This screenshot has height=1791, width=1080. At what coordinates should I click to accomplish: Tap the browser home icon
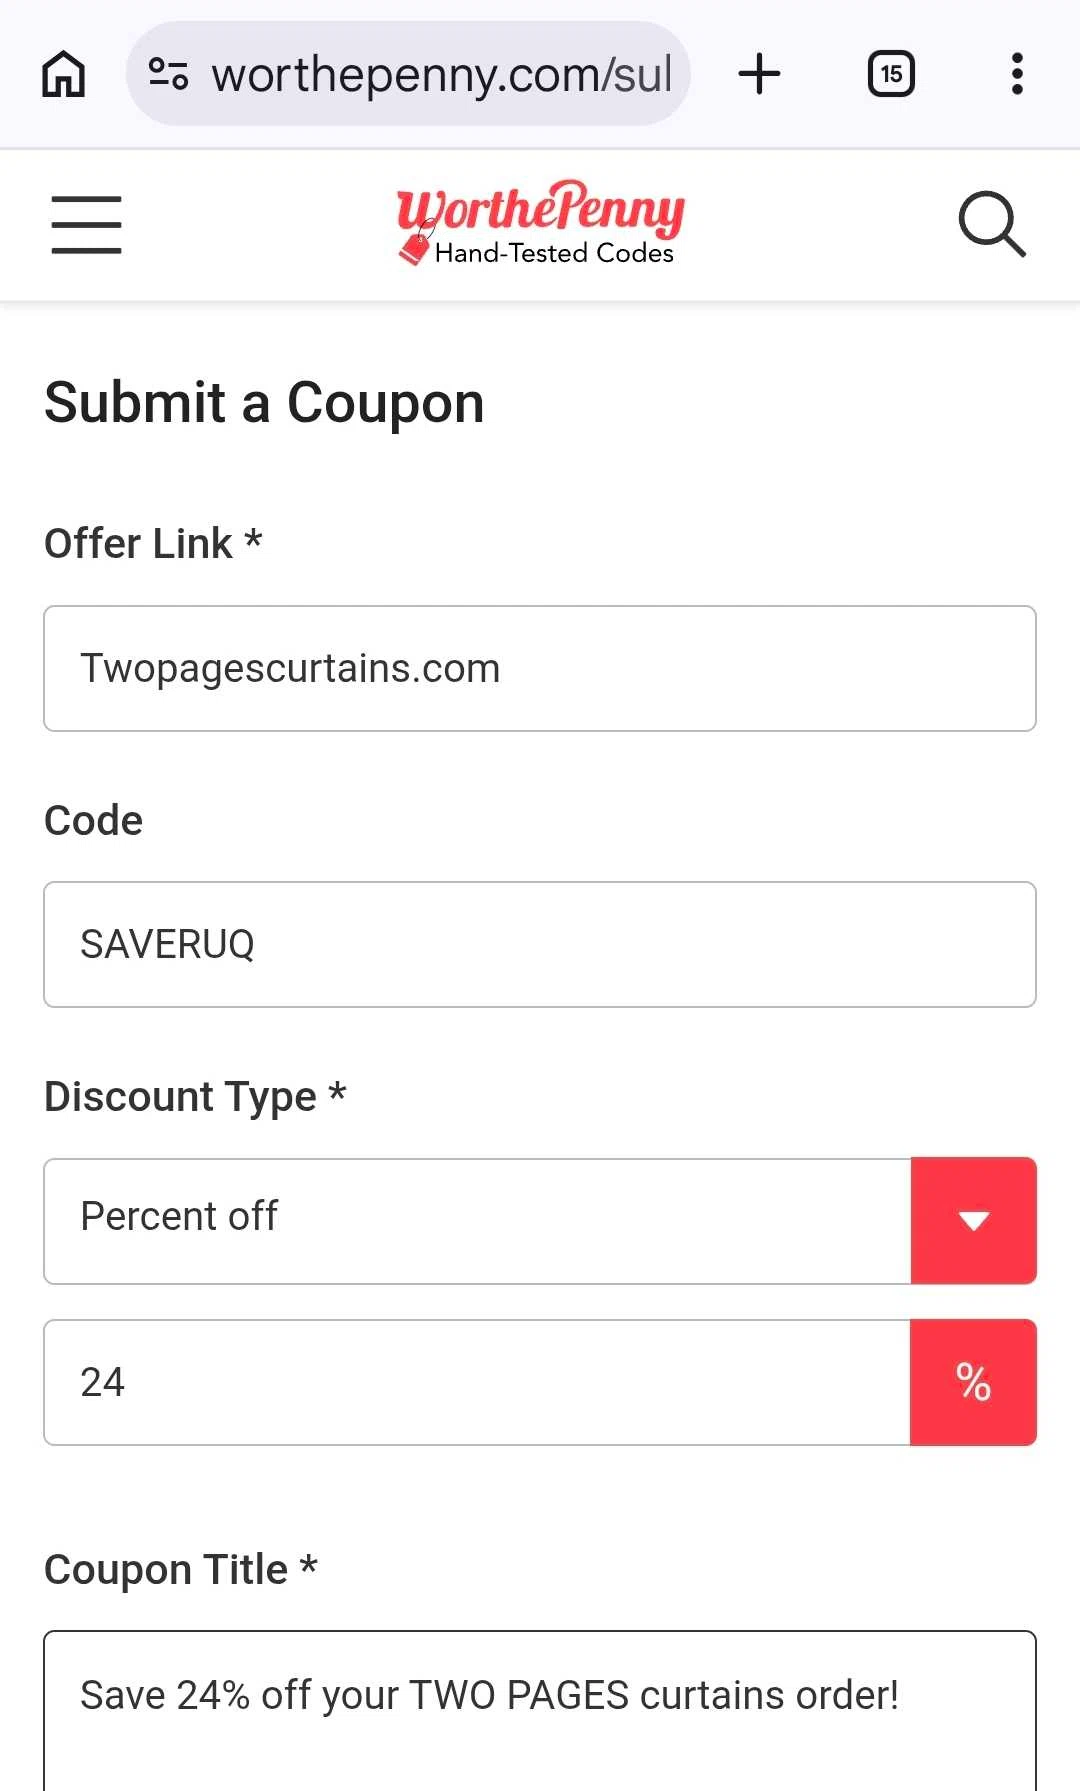[x=63, y=74]
